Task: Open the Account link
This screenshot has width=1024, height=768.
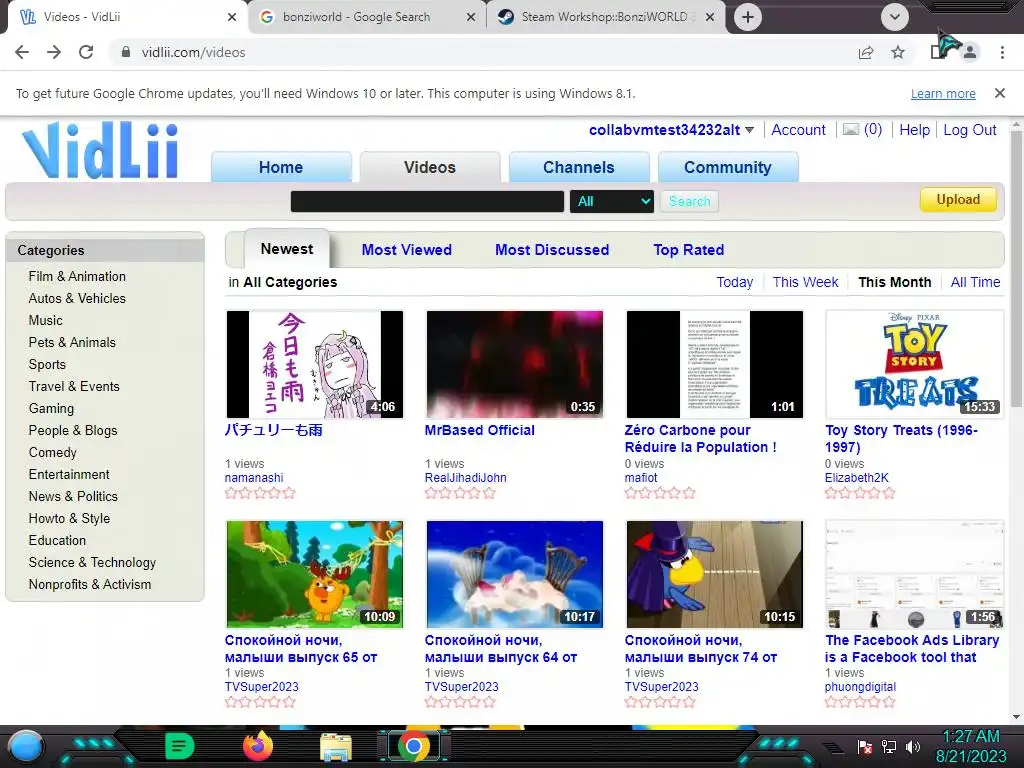Action: pyautogui.click(x=798, y=130)
